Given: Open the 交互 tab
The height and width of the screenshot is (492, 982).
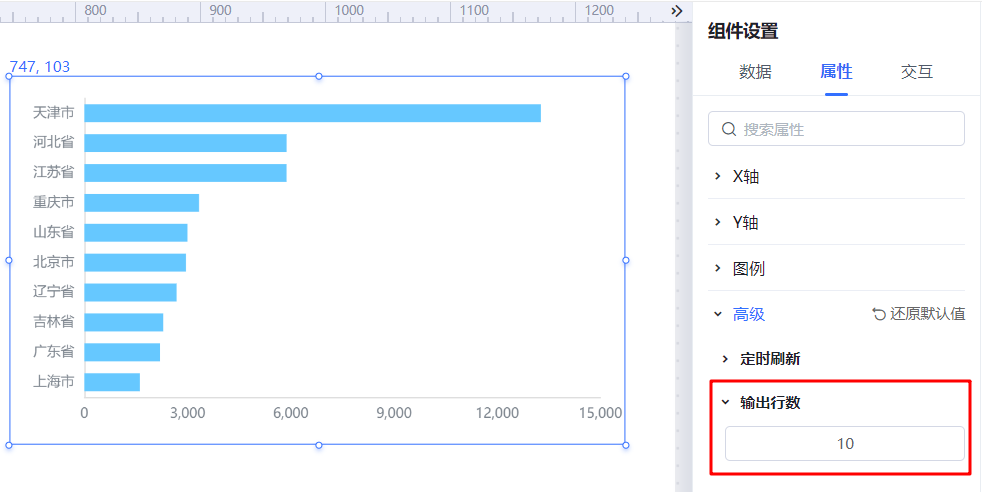Looking at the screenshot, I should coord(917,72).
